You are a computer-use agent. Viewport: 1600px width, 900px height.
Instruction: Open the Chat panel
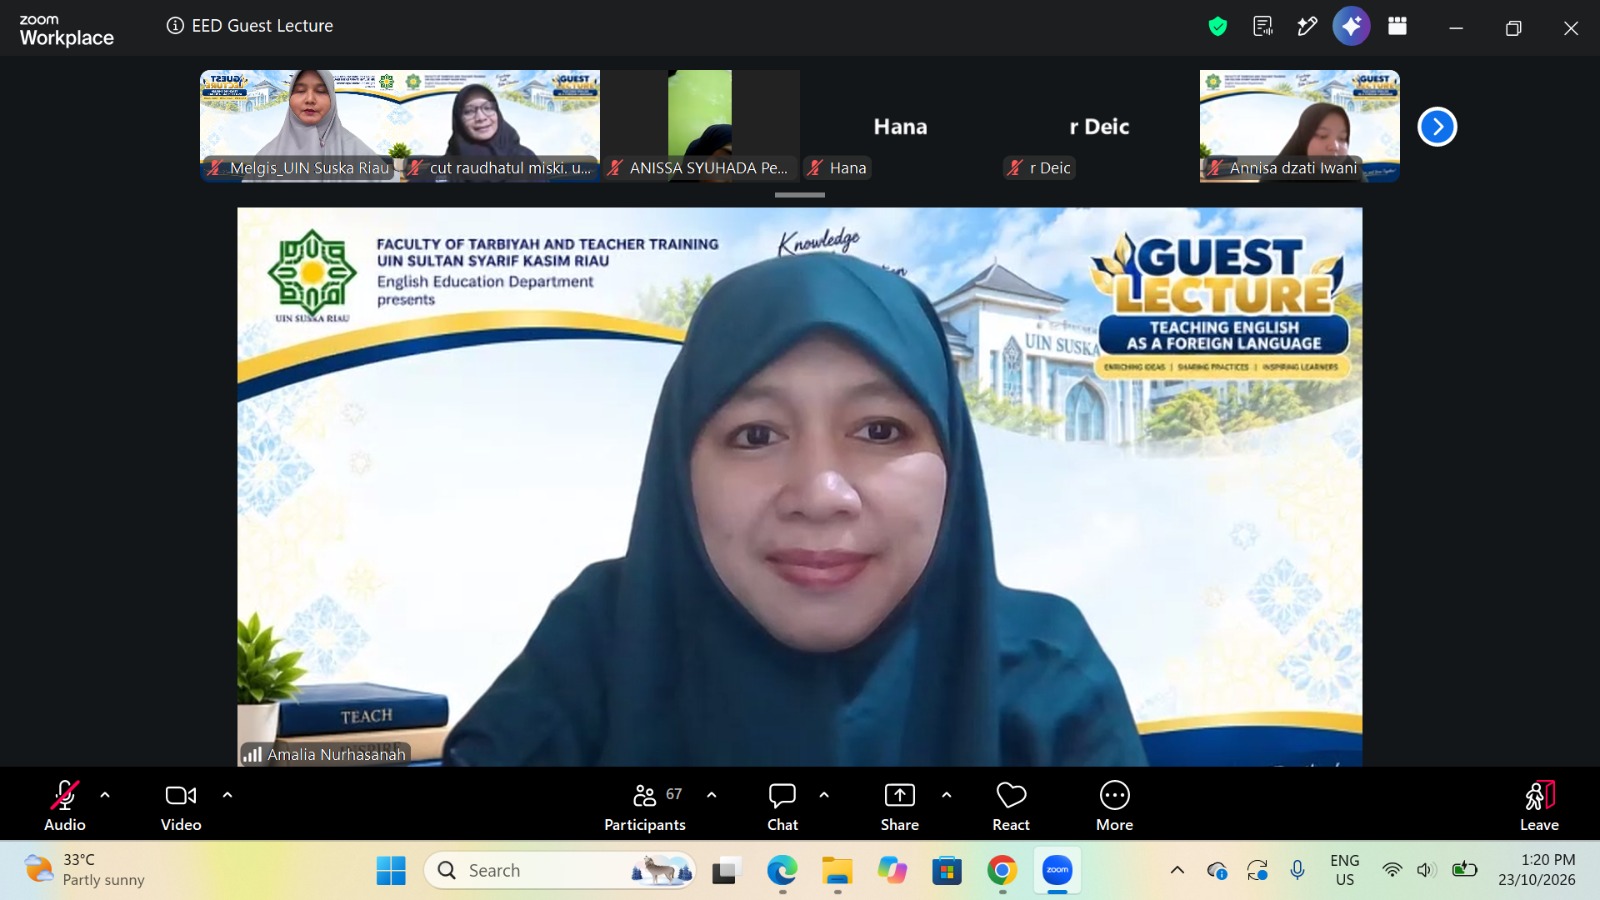tap(782, 806)
